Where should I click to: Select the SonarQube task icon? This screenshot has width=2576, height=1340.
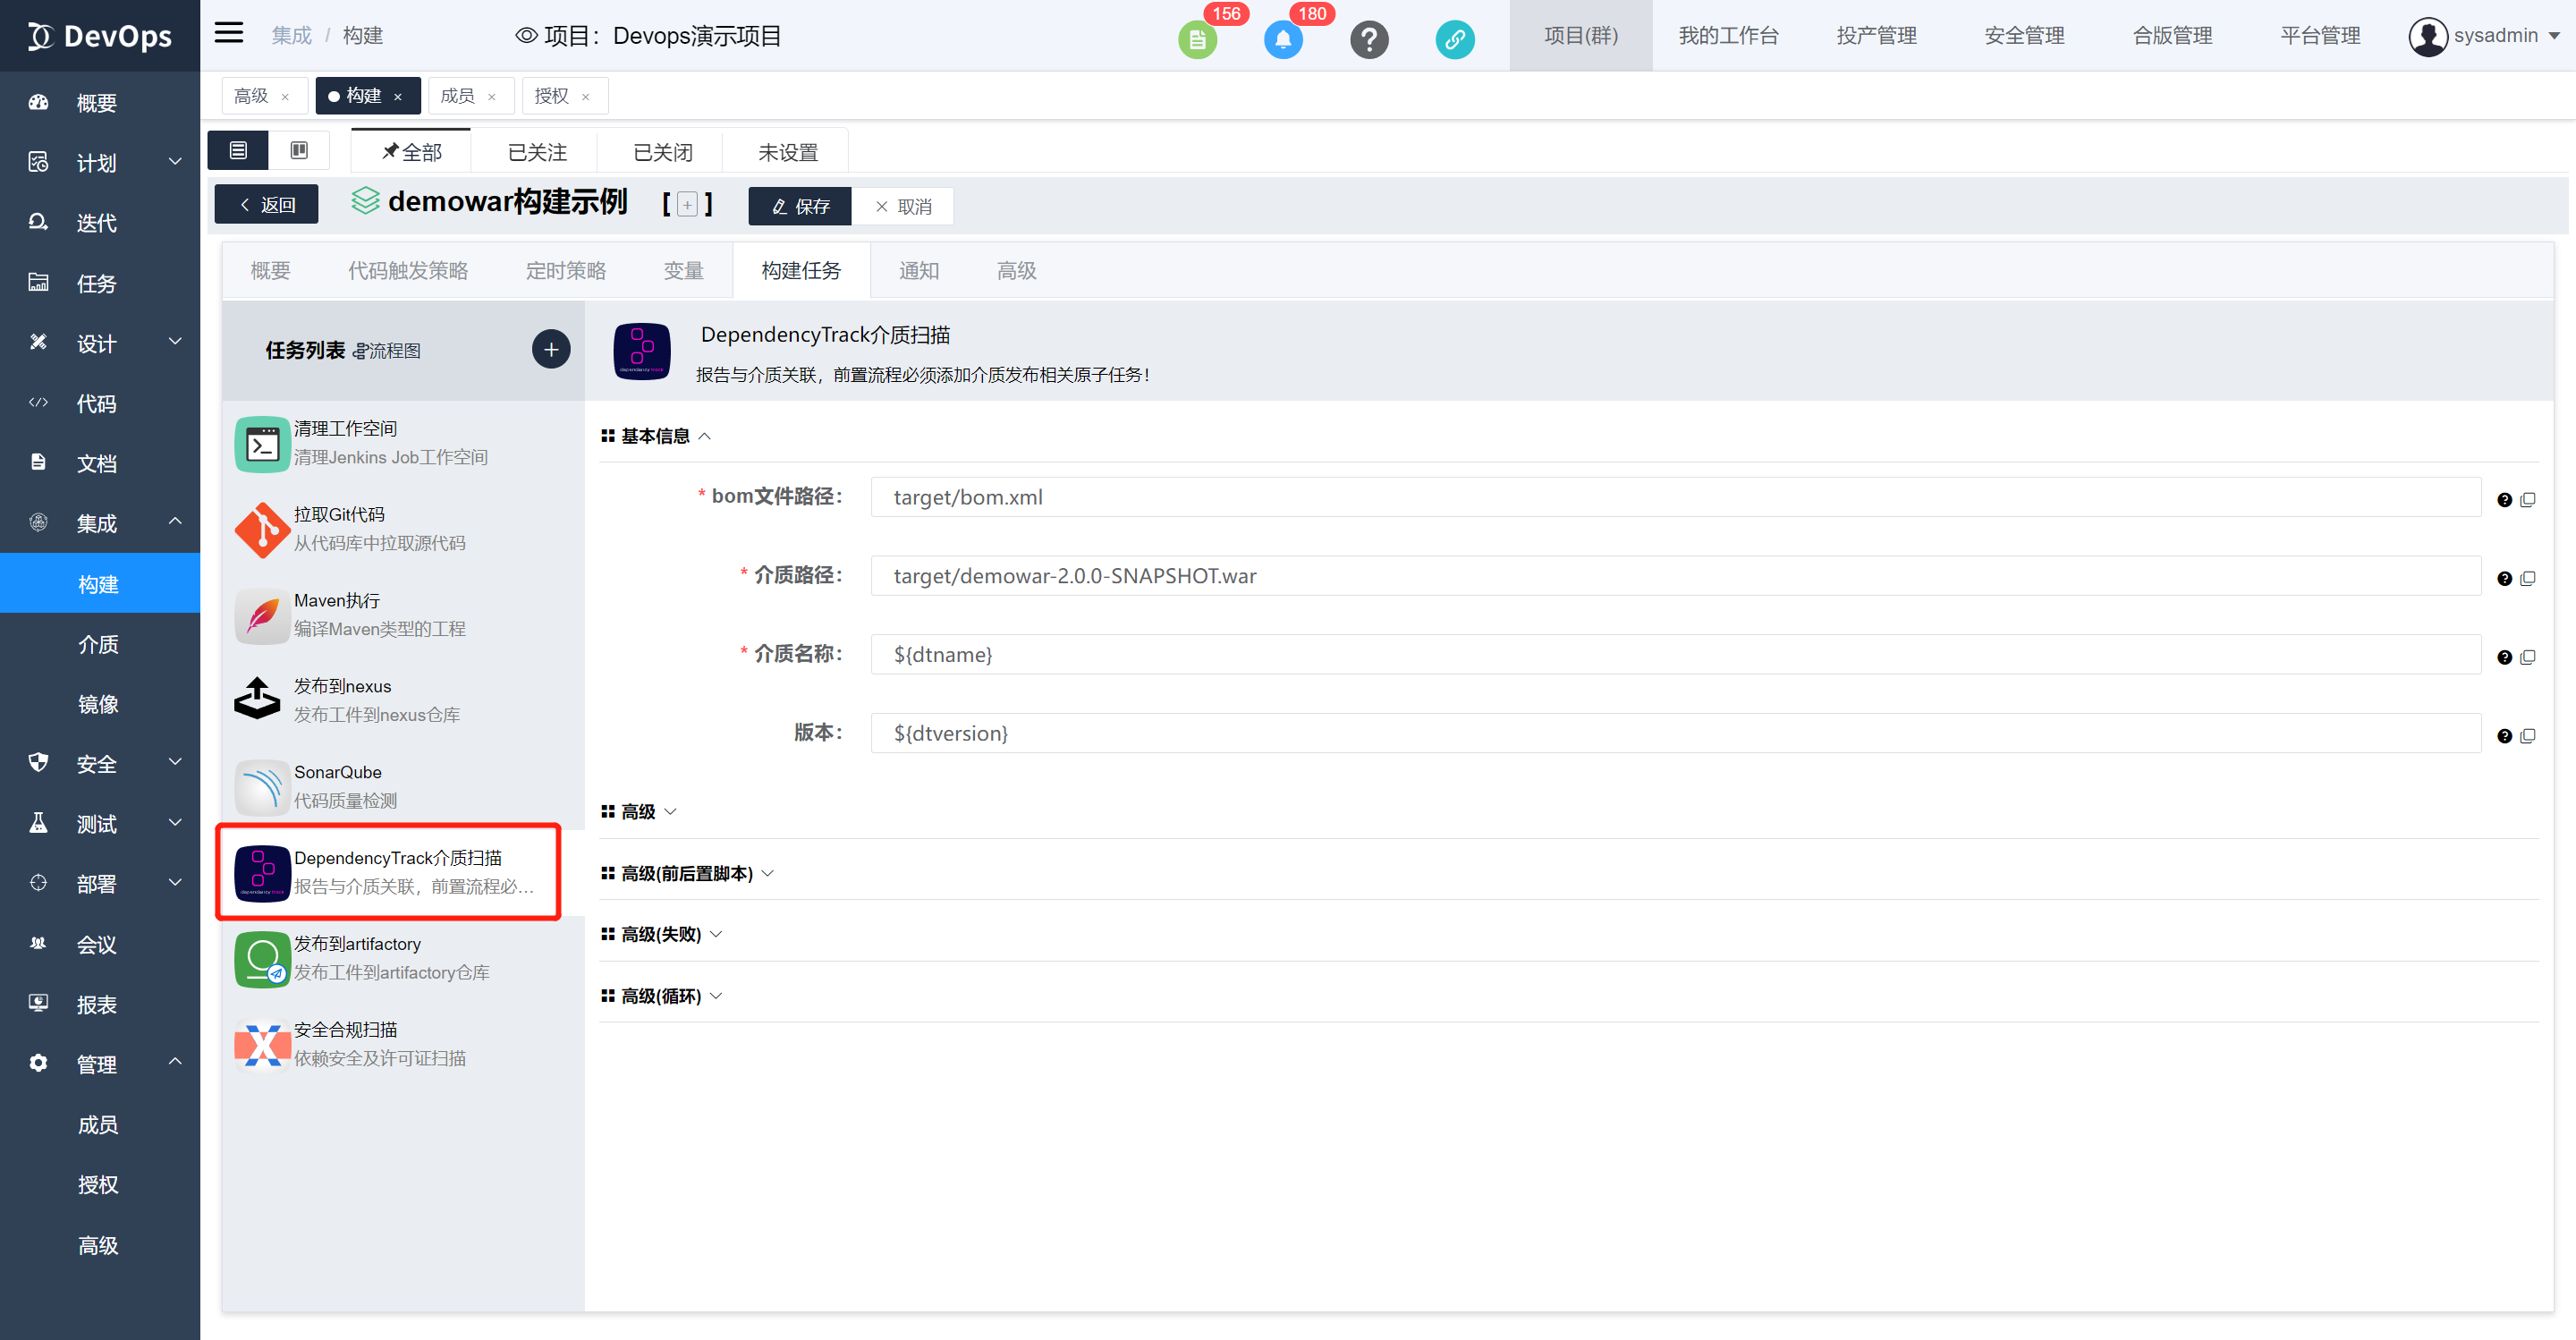tap(262, 786)
